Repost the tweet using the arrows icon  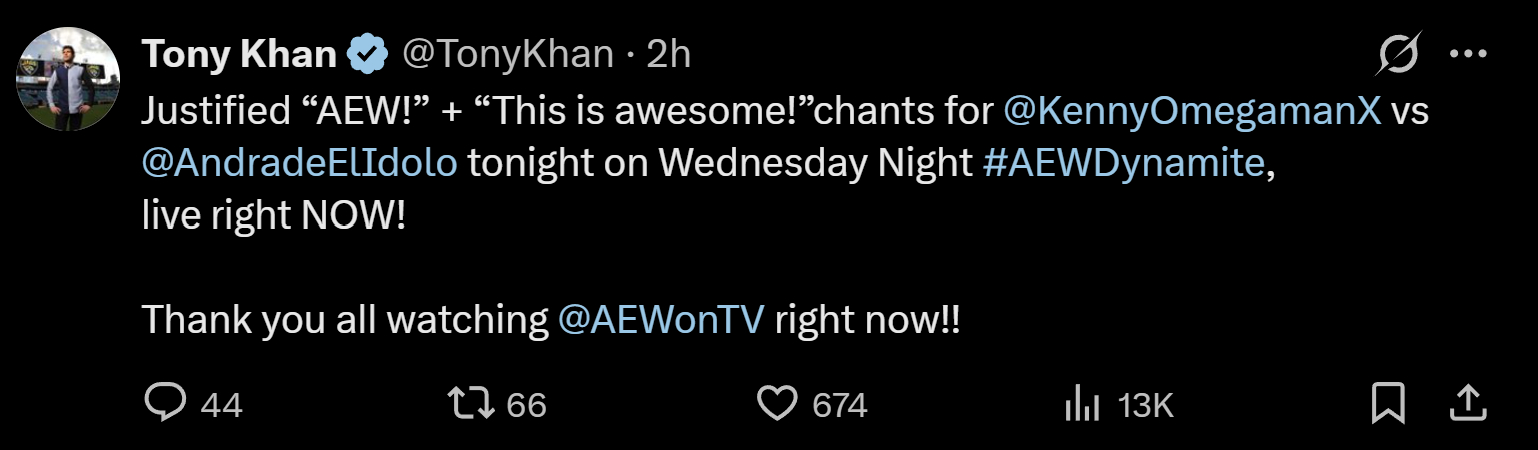coord(470,403)
